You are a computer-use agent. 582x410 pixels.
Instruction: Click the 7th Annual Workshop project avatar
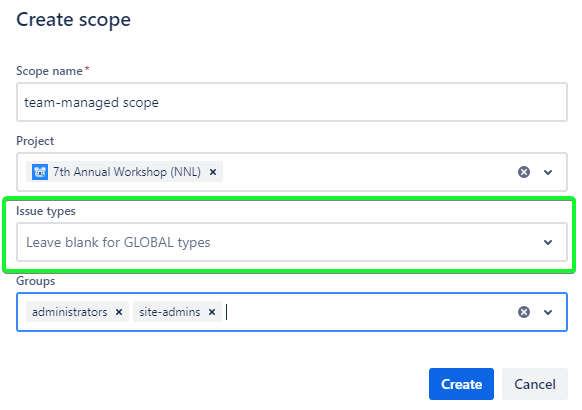(x=40, y=172)
